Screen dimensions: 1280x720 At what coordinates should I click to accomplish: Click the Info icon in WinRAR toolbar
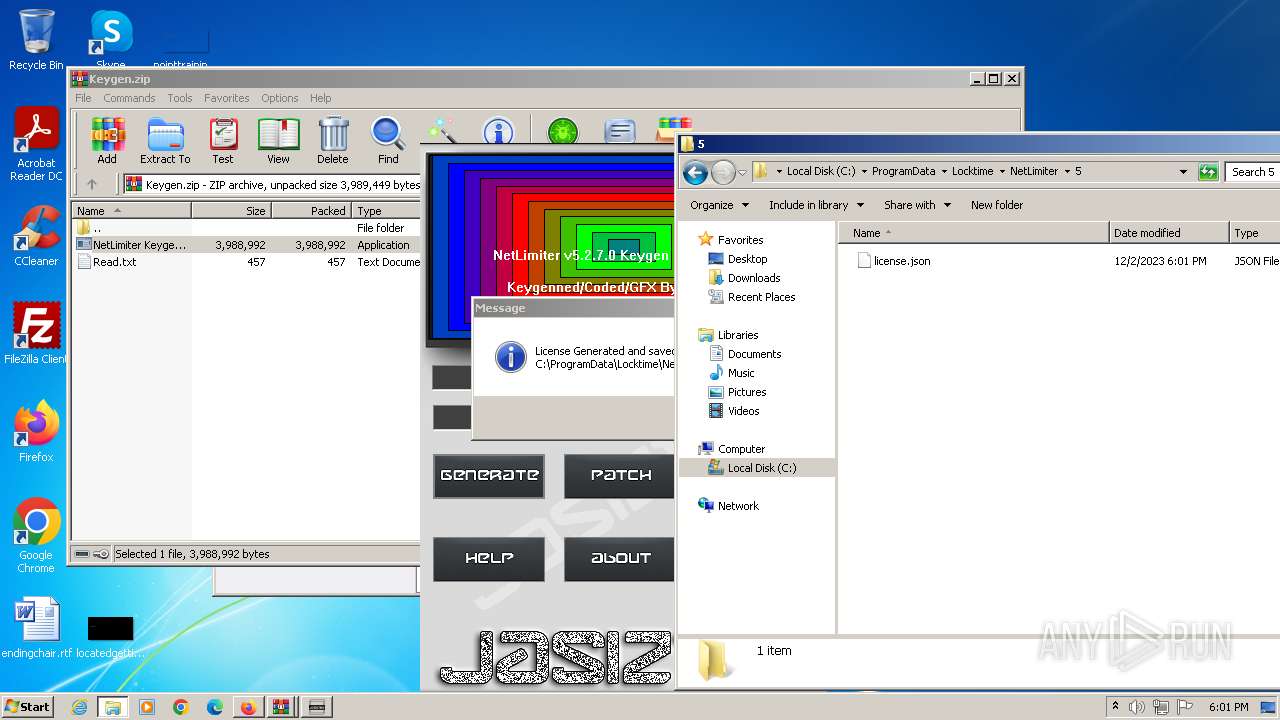click(x=498, y=131)
